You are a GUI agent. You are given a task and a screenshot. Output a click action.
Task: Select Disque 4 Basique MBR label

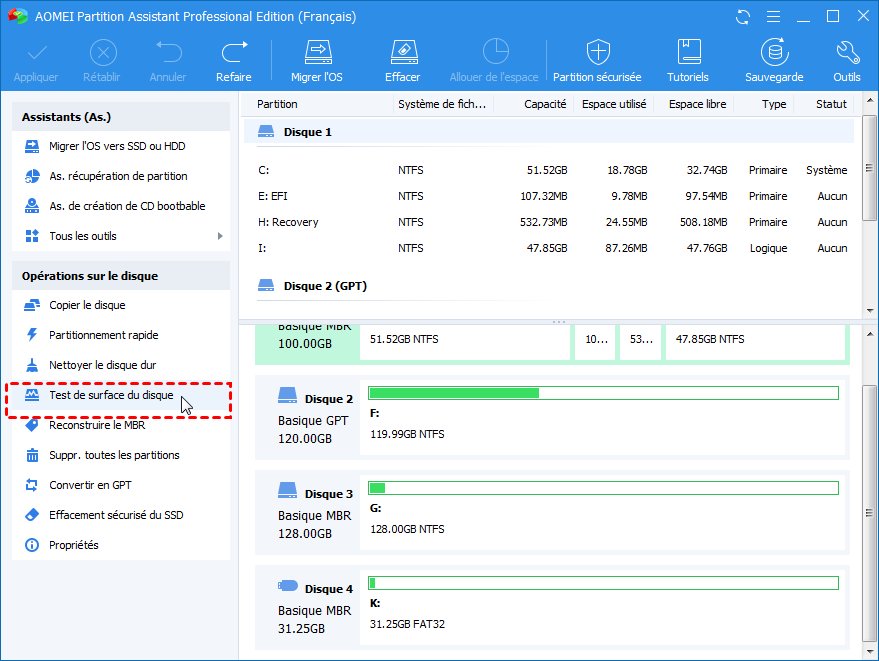click(314, 611)
